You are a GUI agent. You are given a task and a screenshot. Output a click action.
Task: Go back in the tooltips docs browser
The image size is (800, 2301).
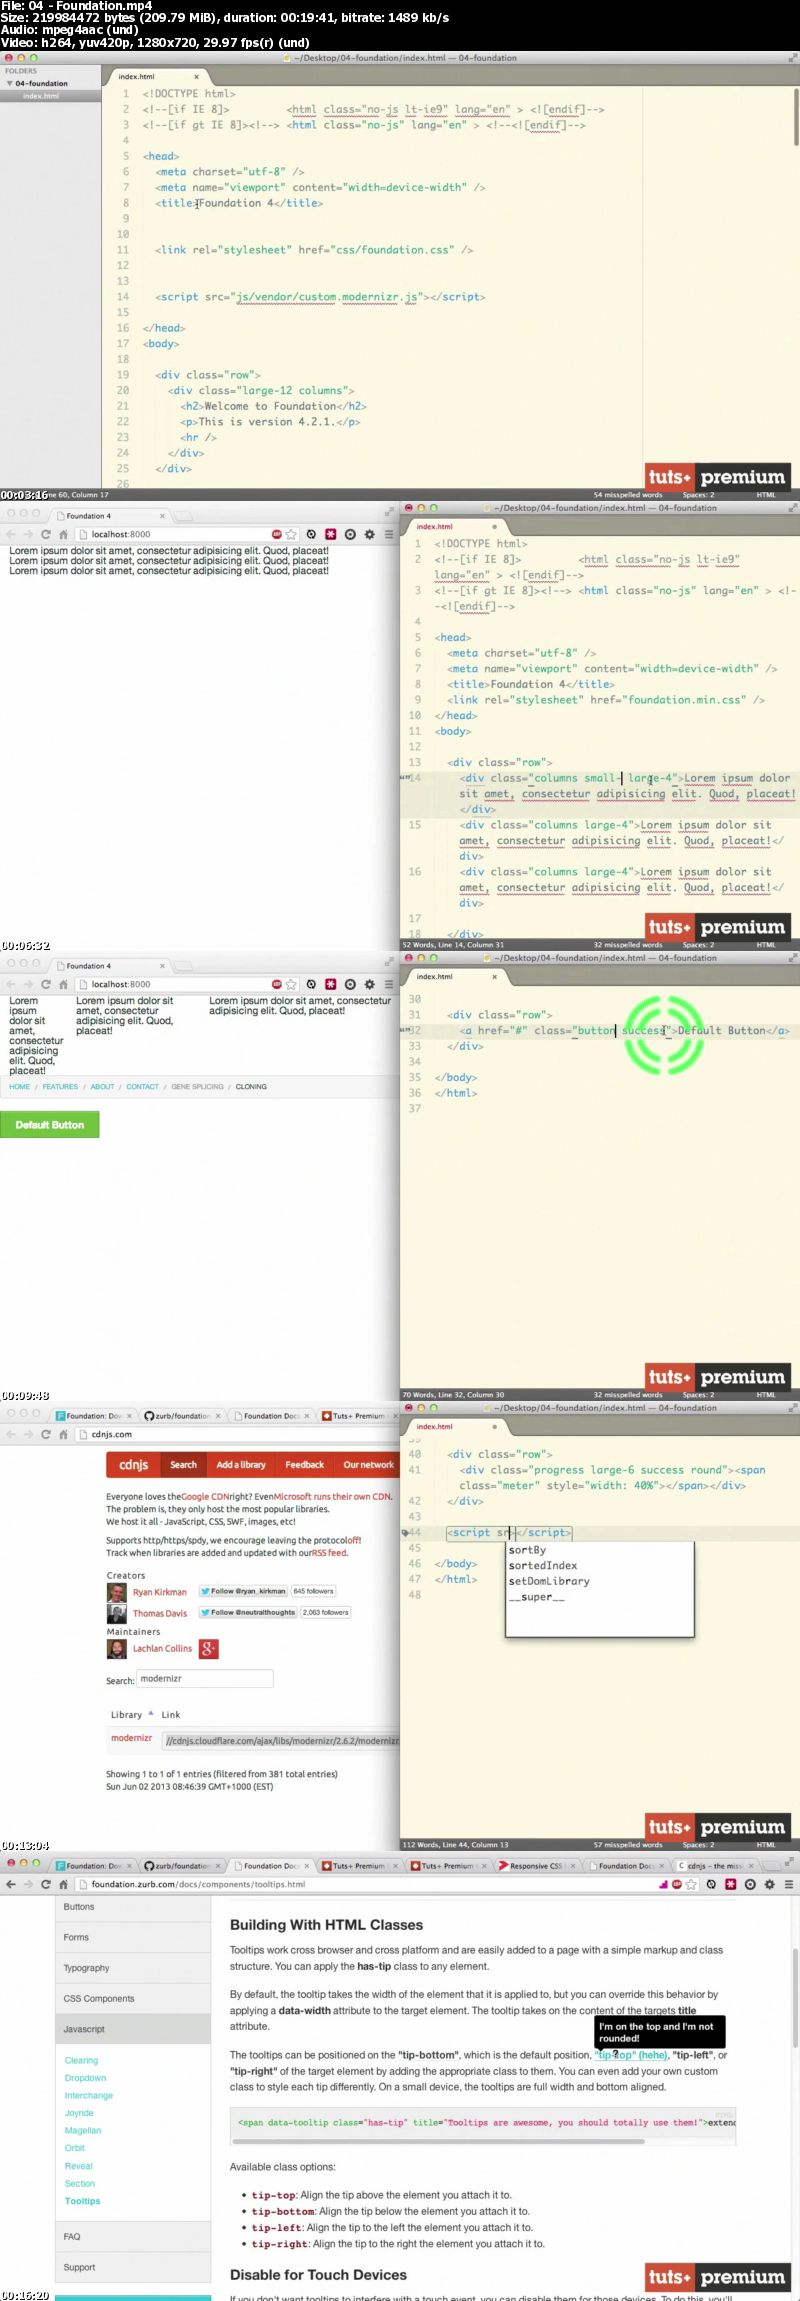tap(11, 1885)
